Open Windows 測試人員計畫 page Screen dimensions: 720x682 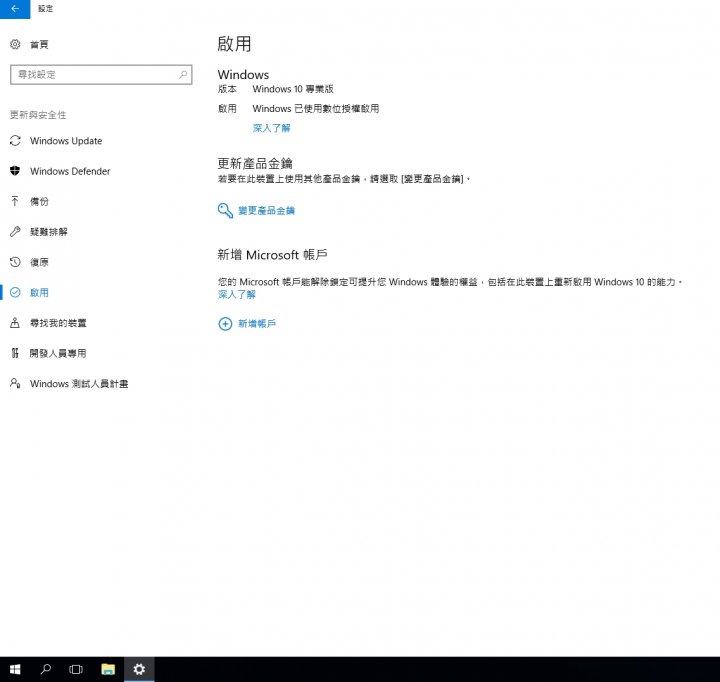click(x=79, y=383)
